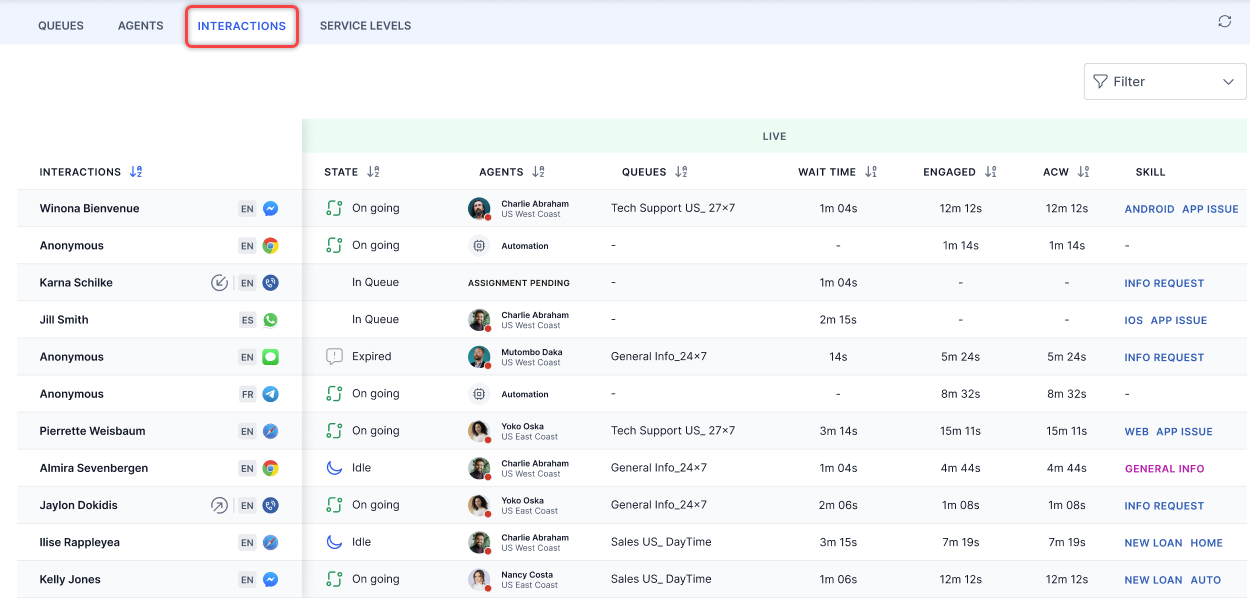The width and height of the screenshot is (1250, 599).
Task: Click AUTO skill tag for Kelly Jones
Action: (1205, 580)
